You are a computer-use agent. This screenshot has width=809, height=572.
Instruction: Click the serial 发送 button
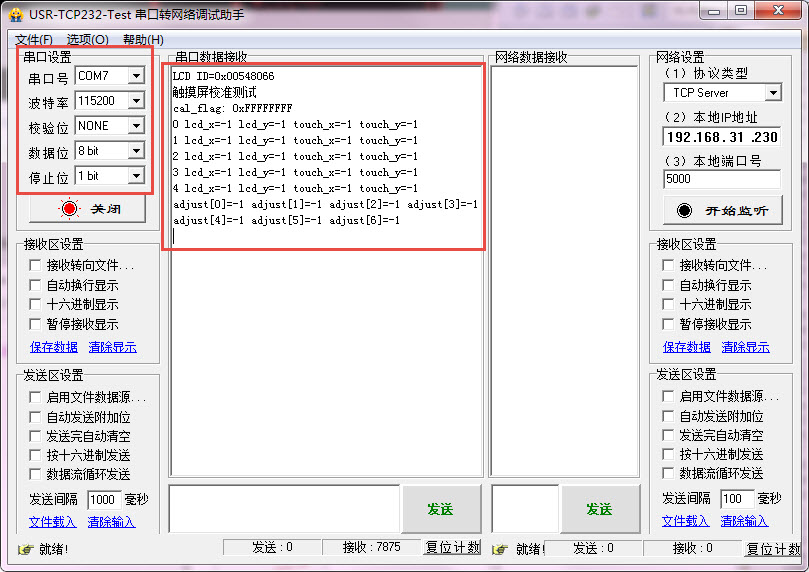[x=441, y=509]
